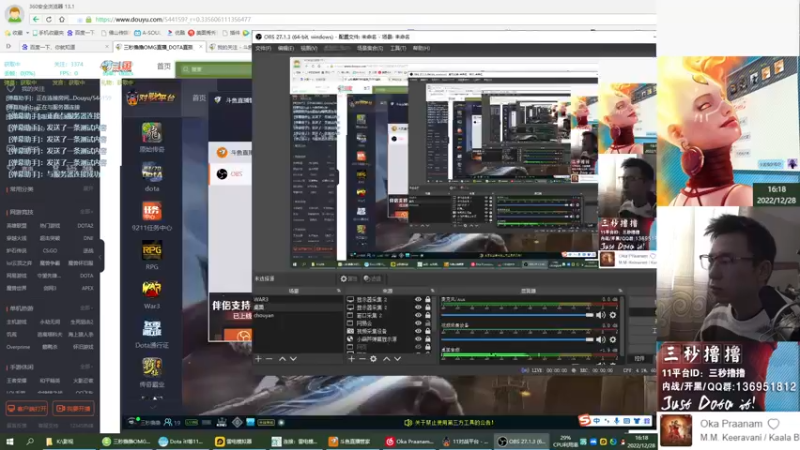Expand 全部 next to 单机热游 category

[x=85, y=308]
